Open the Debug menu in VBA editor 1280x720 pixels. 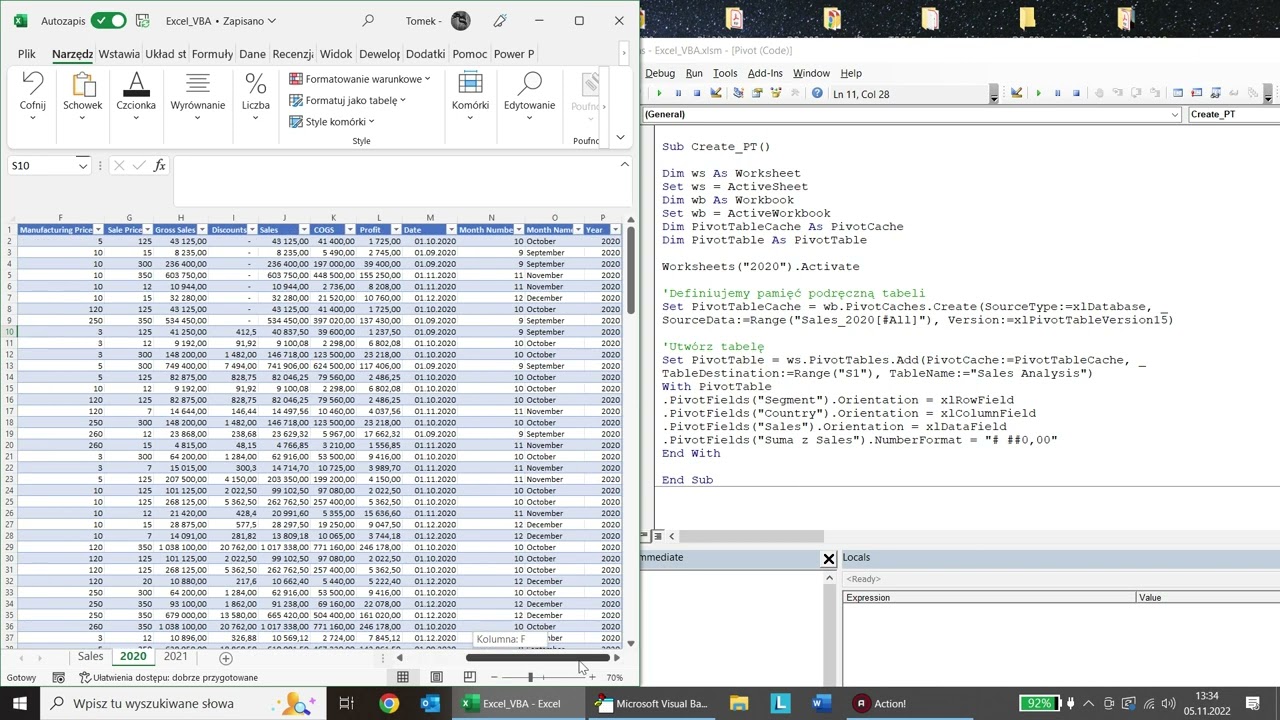660,73
